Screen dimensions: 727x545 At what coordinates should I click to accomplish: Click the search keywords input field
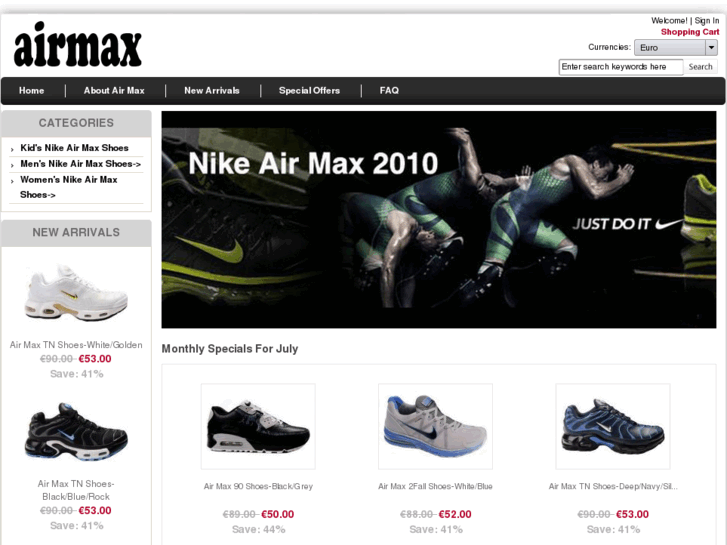(621, 67)
